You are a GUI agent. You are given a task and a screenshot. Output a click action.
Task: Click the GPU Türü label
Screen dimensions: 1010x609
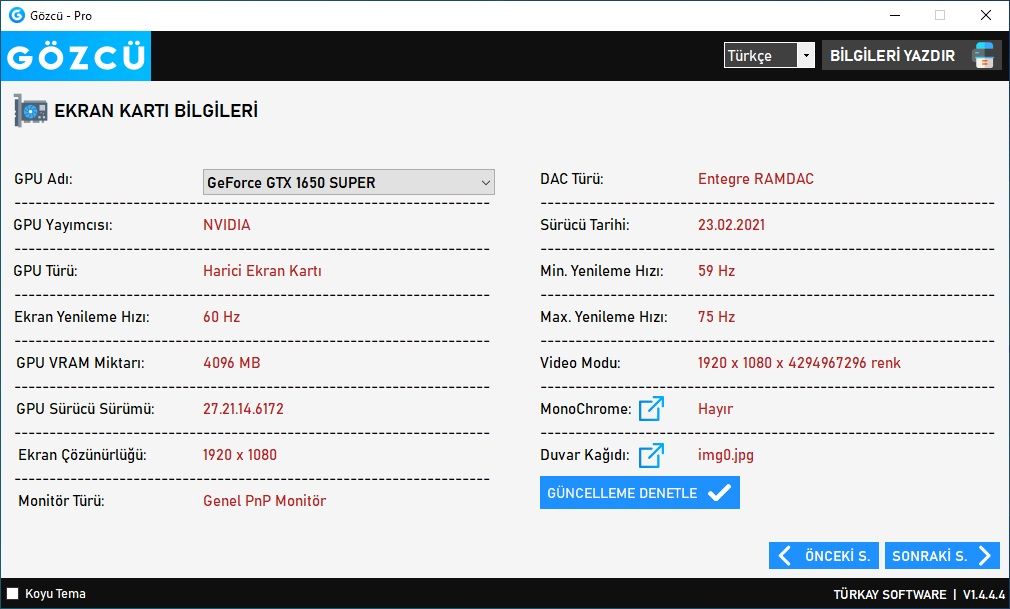click(x=46, y=271)
